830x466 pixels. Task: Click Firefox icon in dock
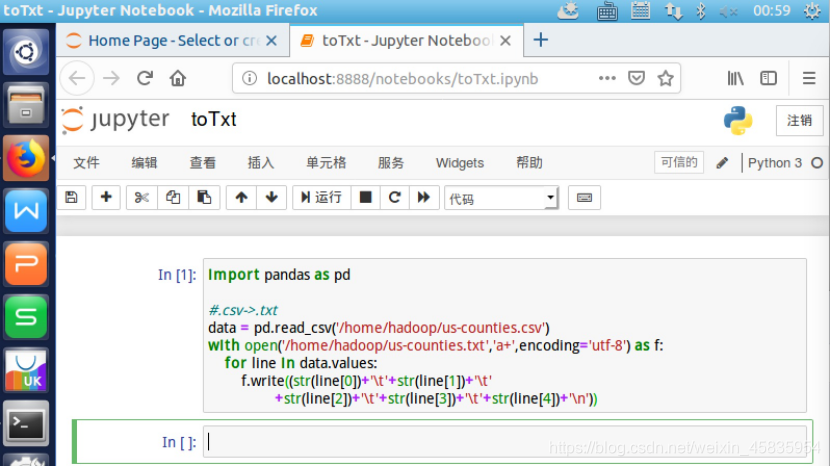(x=26, y=158)
